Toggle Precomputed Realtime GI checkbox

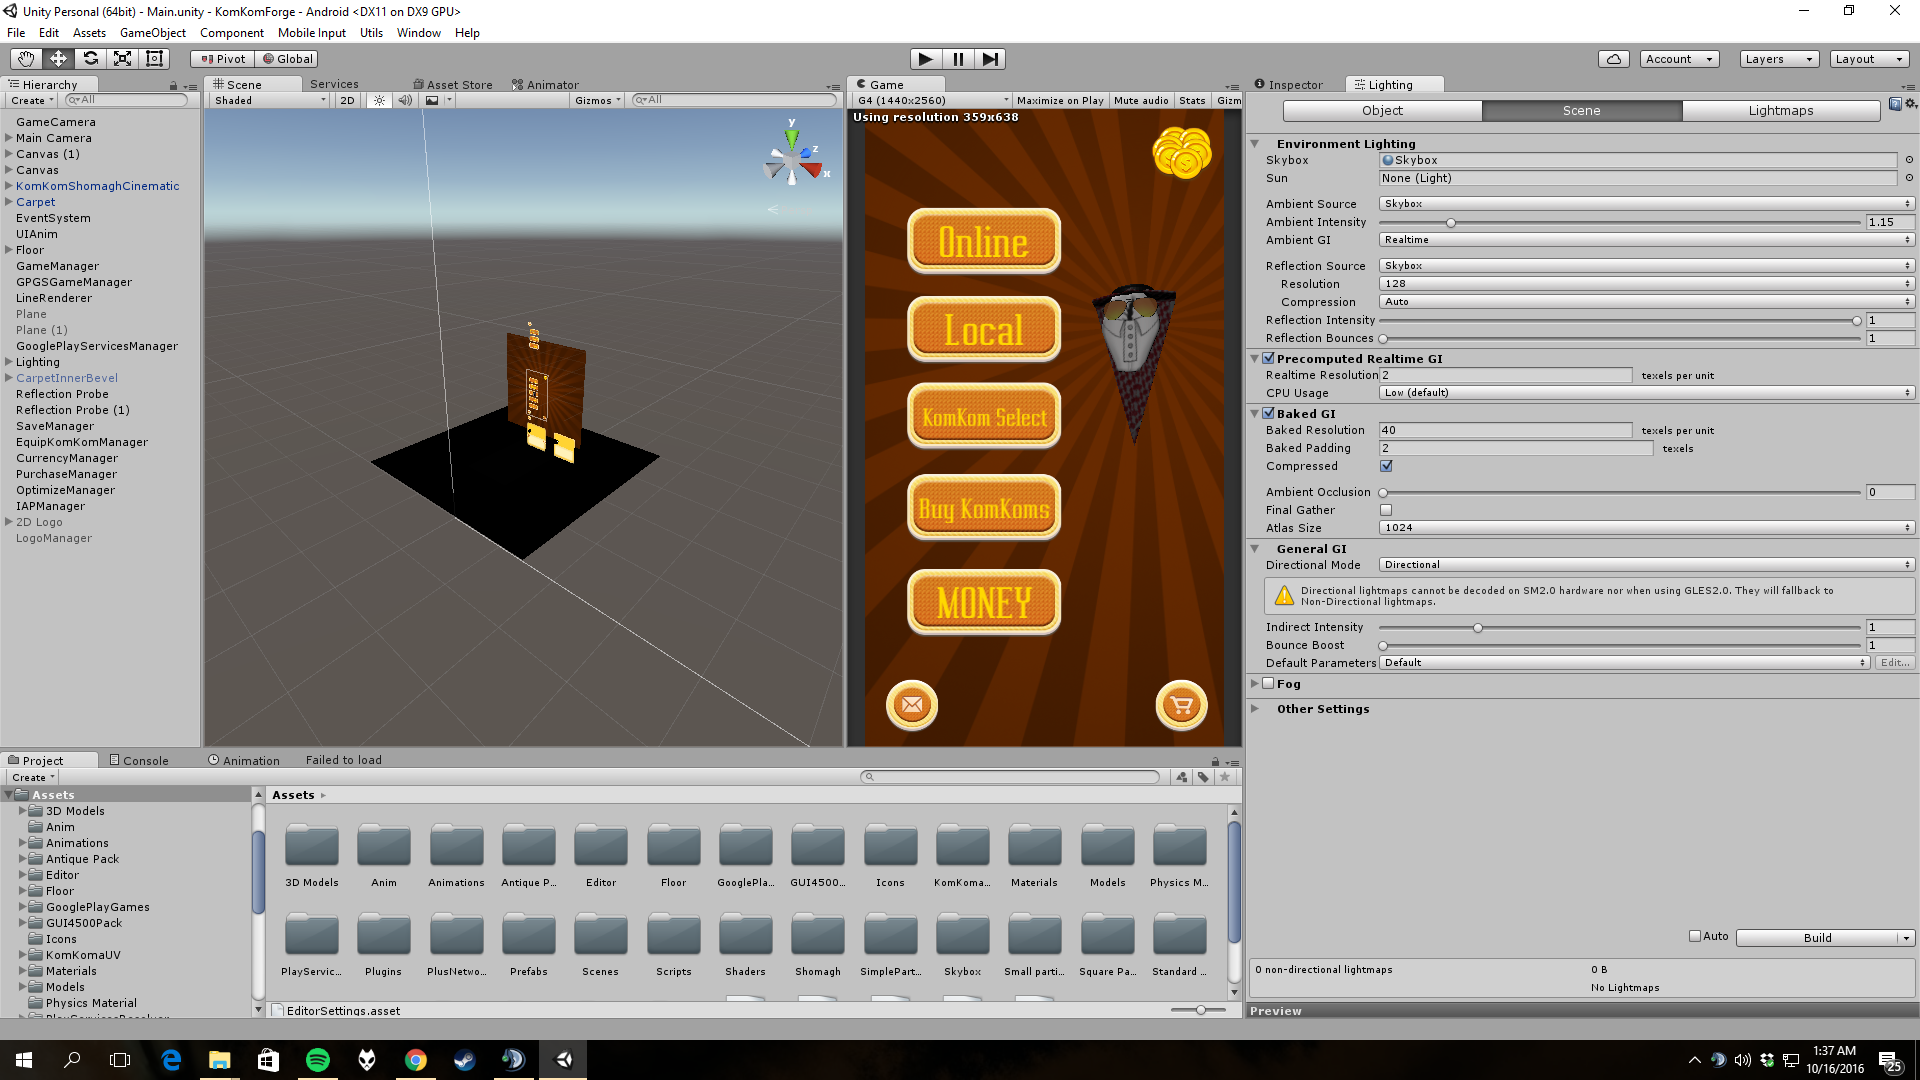coord(1269,358)
